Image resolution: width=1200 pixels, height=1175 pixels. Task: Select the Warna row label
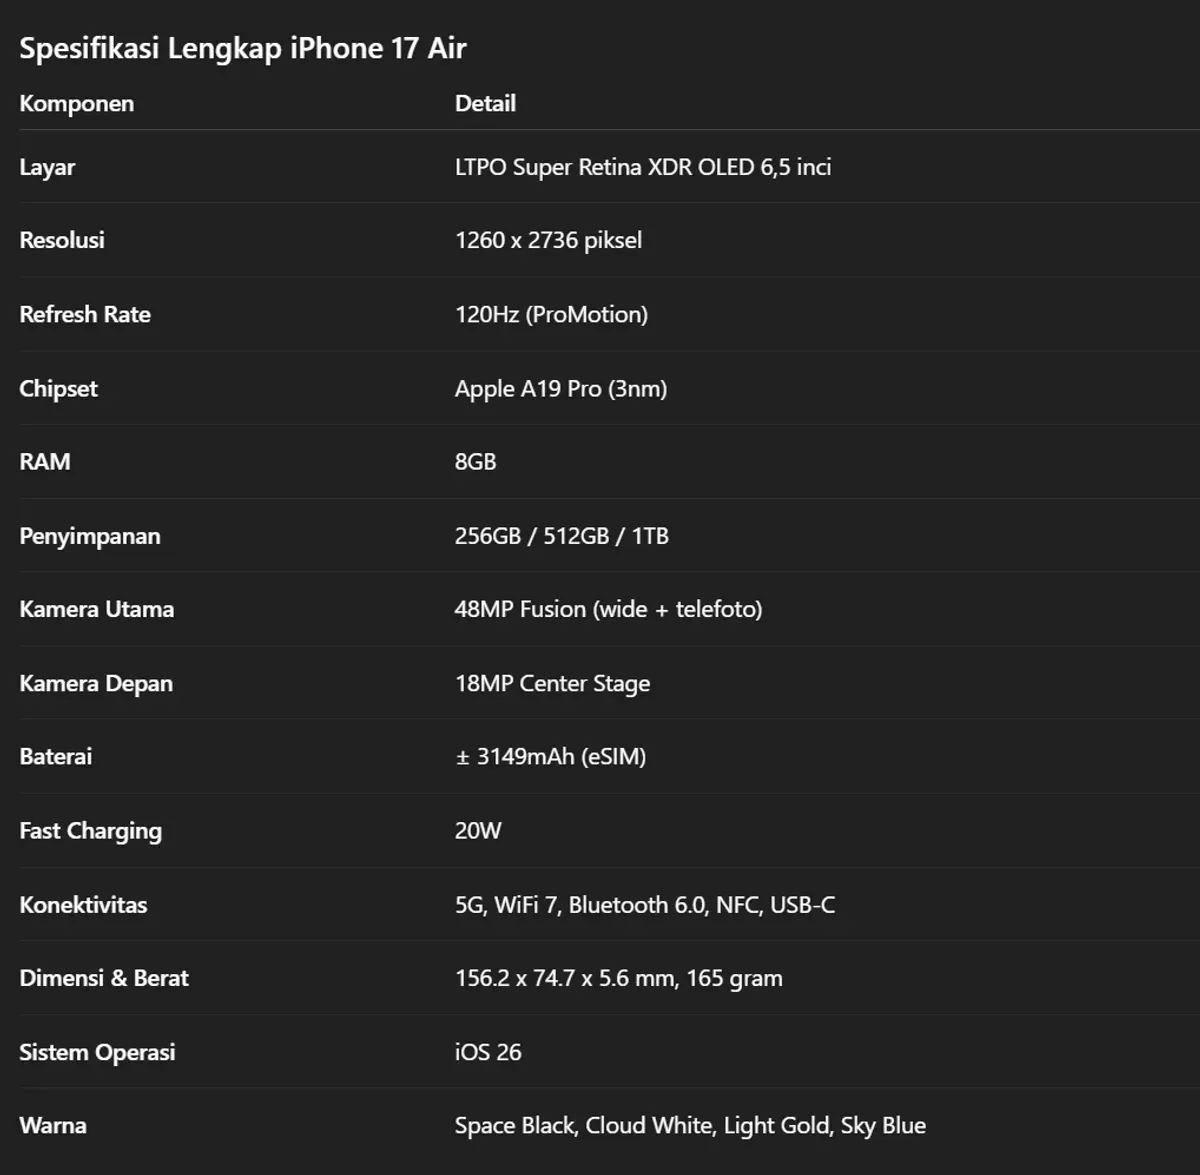[53, 1125]
